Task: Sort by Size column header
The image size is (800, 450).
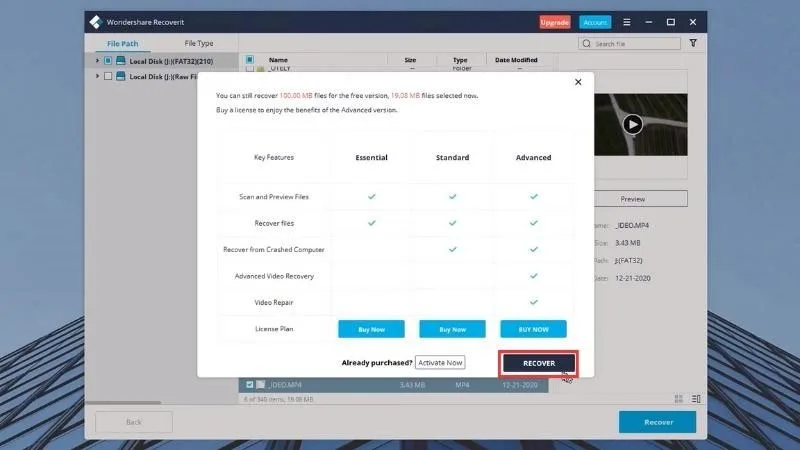Action: click(x=410, y=60)
